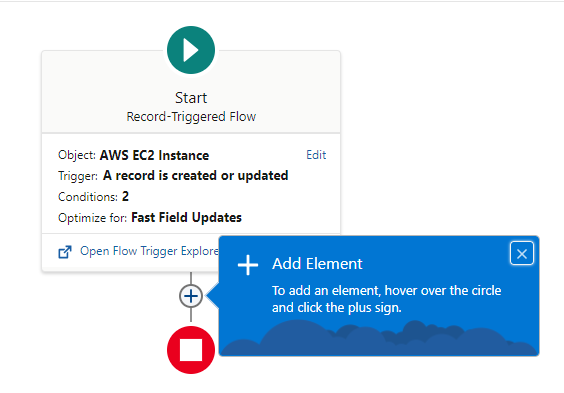This screenshot has width=564, height=393.
Task: Click the trigger value 'A record is created or updated'
Action: click(x=195, y=175)
